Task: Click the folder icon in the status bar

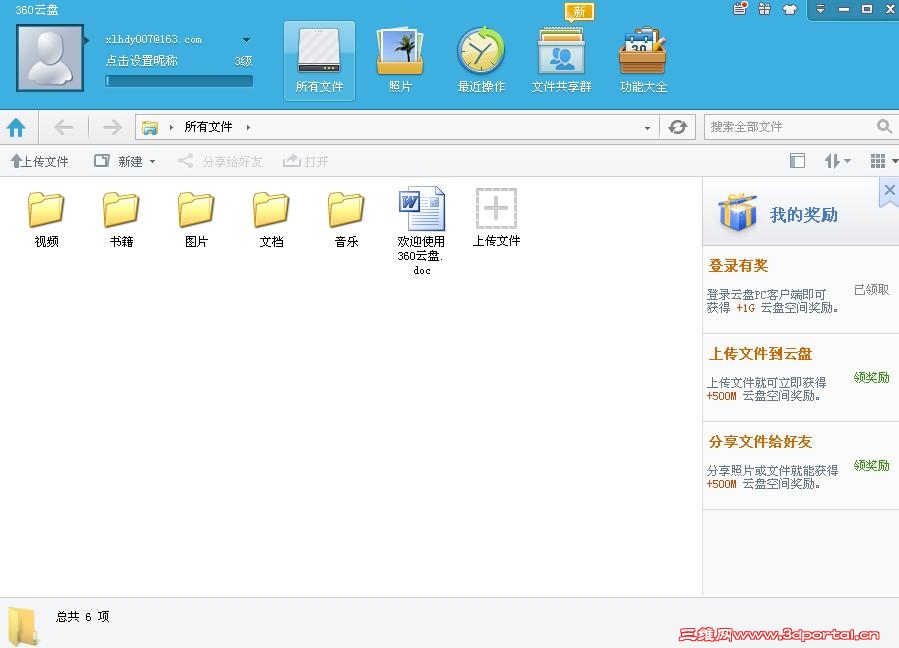Action: click(23, 627)
